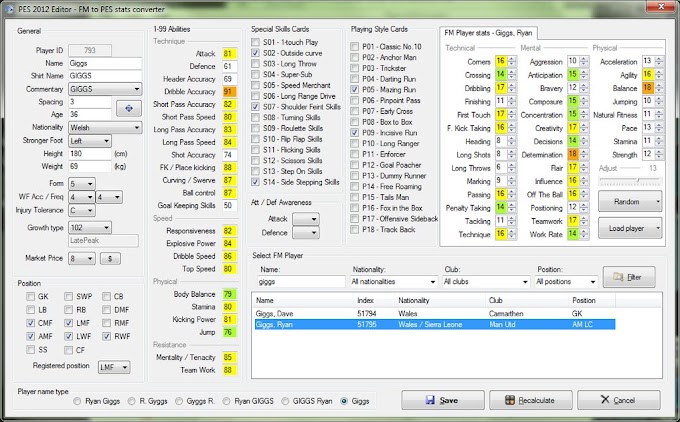
Task: Open the All clubs filter dropdown
Action: (x=486, y=282)
